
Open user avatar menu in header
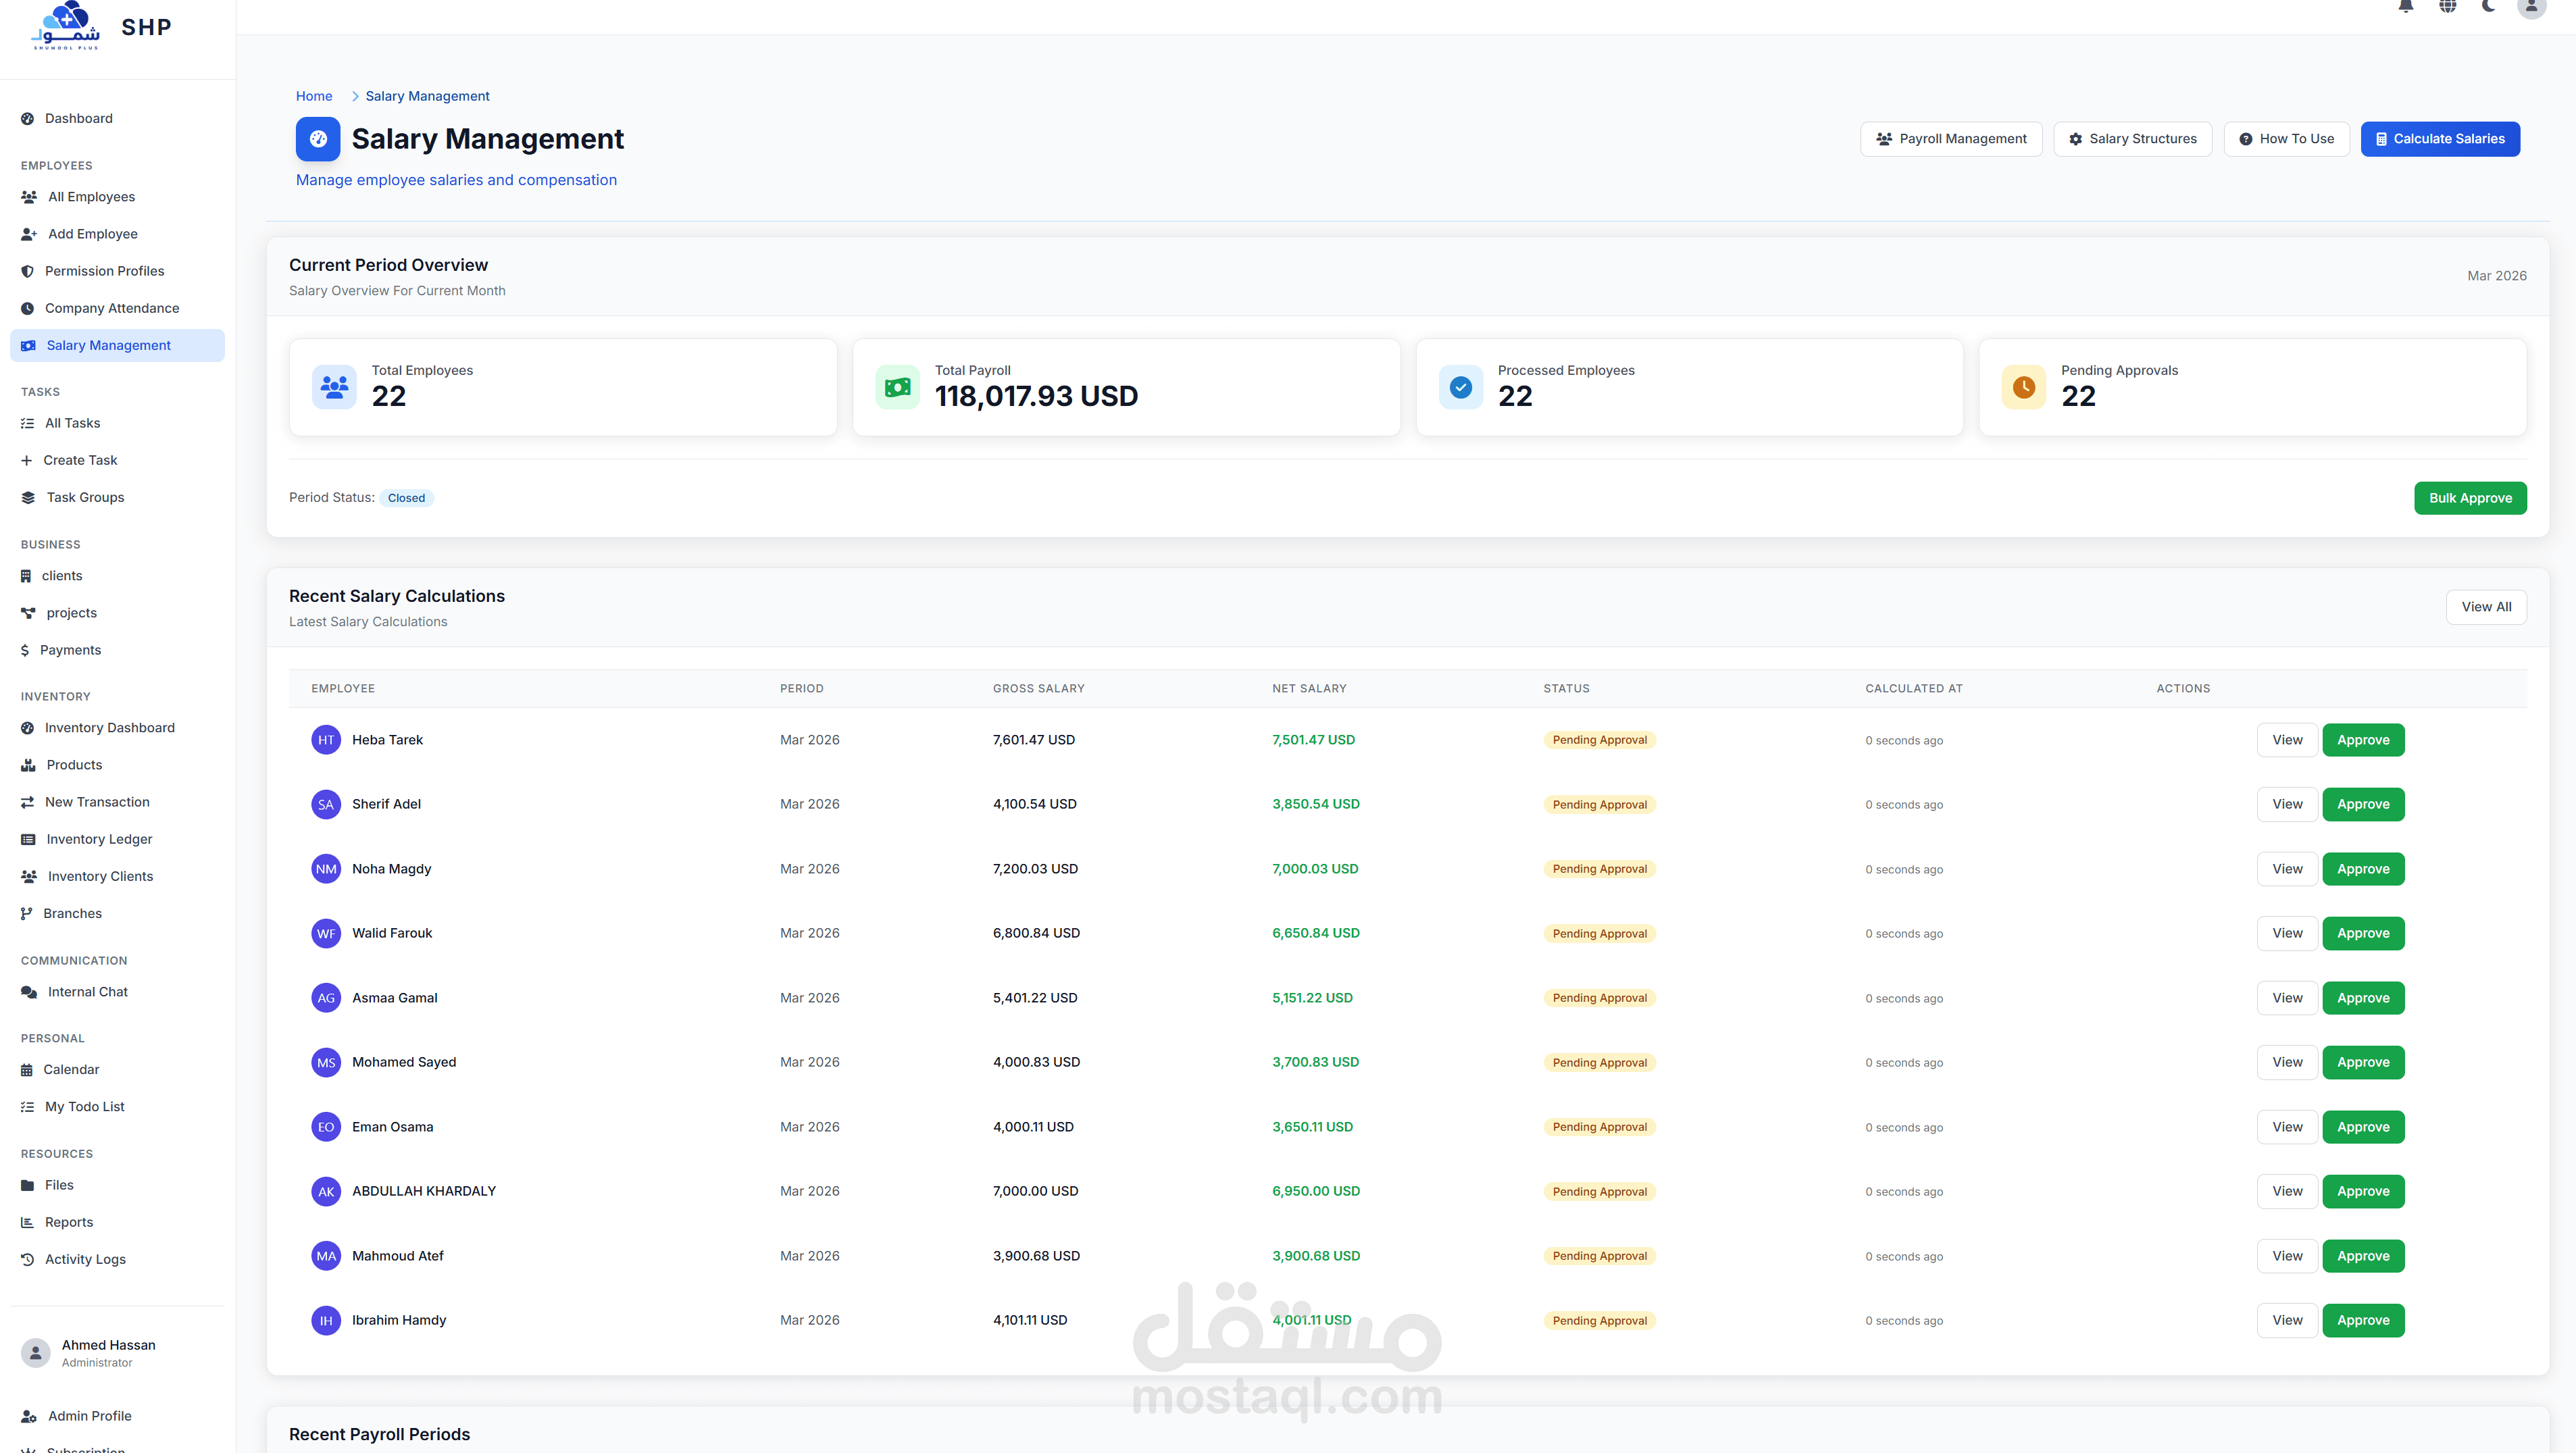2531,7
